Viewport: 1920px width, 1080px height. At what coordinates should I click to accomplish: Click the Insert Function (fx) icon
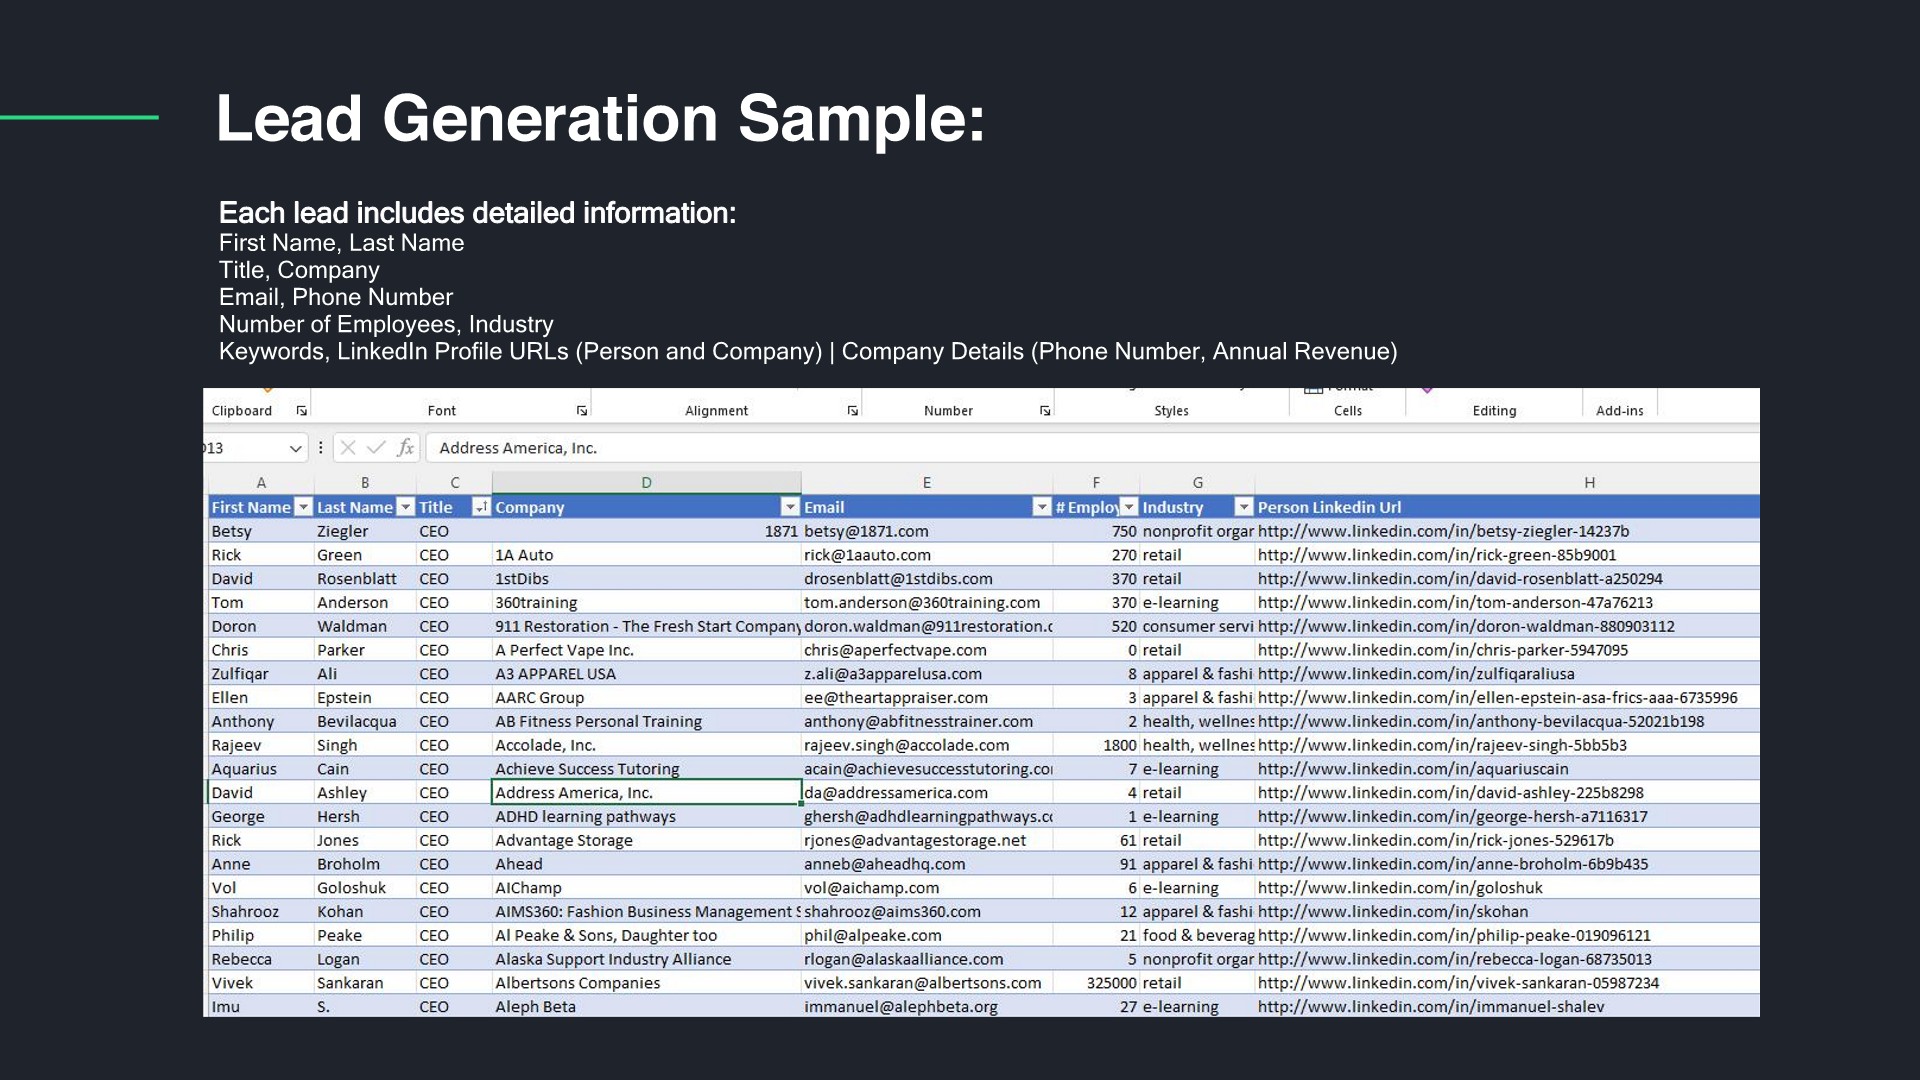(x=407, y=448)
